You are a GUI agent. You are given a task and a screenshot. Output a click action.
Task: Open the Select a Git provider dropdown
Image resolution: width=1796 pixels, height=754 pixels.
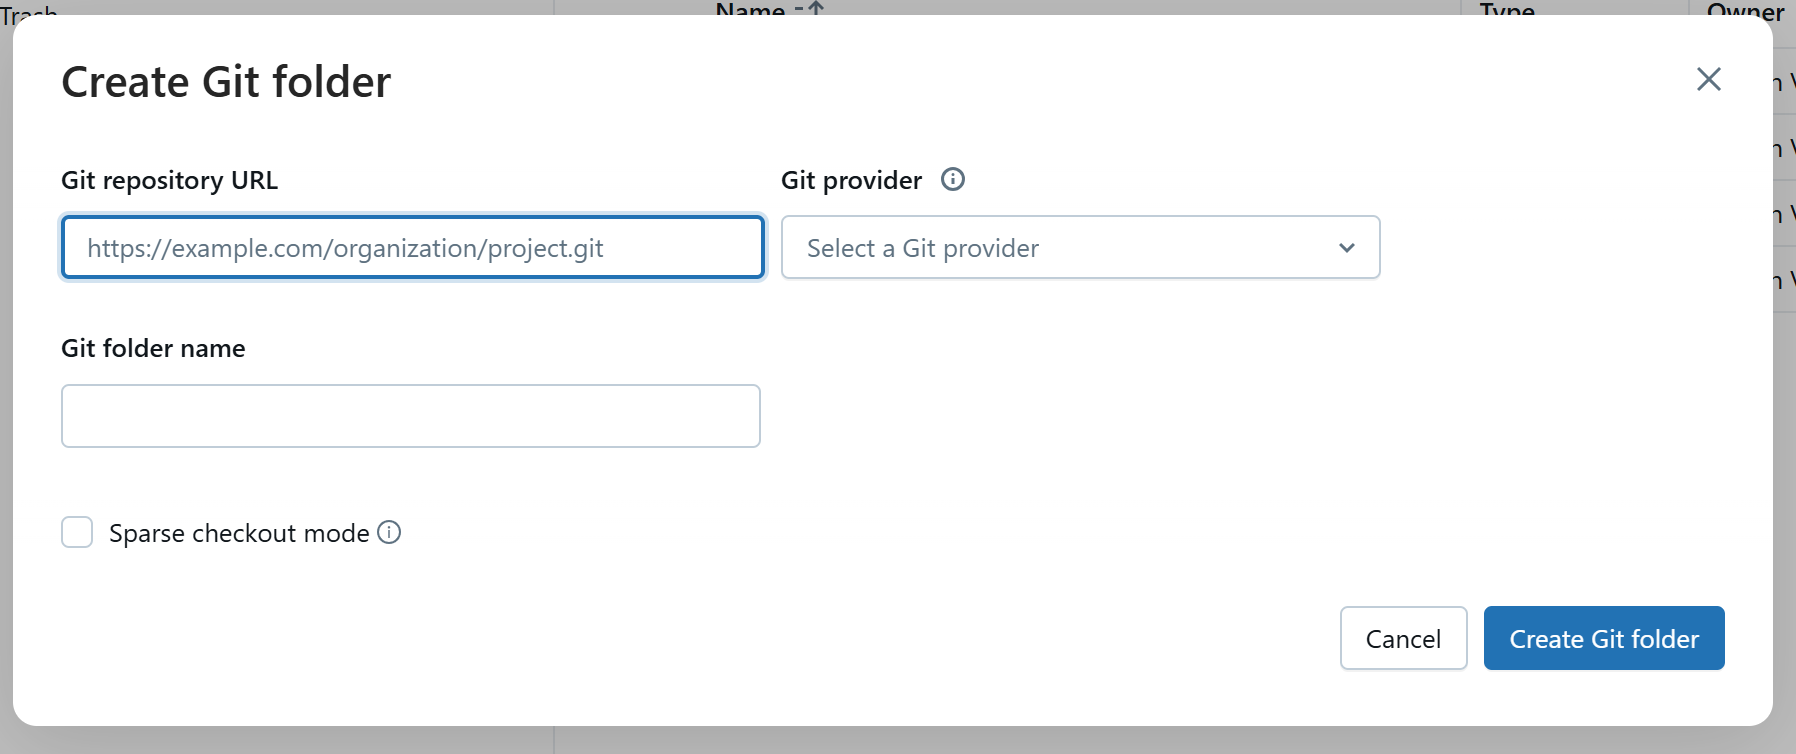coord(1079,248)
